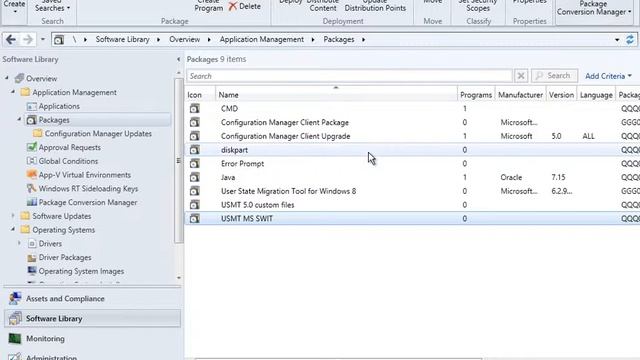This screenshot has height=360, width=640.
Task: Collapse the Packages tree node
Action: 19,119
